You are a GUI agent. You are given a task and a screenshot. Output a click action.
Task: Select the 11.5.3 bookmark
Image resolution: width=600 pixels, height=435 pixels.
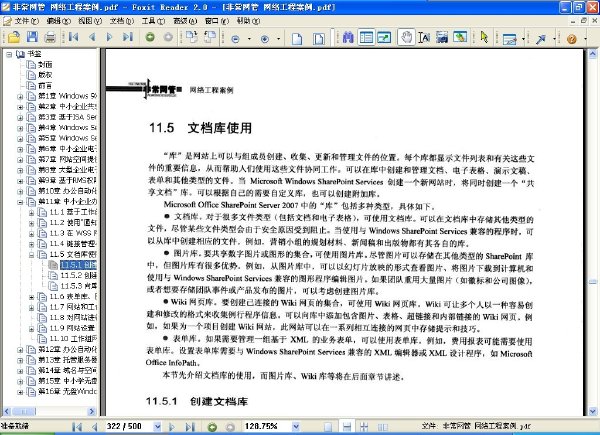[x=78, y=286]
